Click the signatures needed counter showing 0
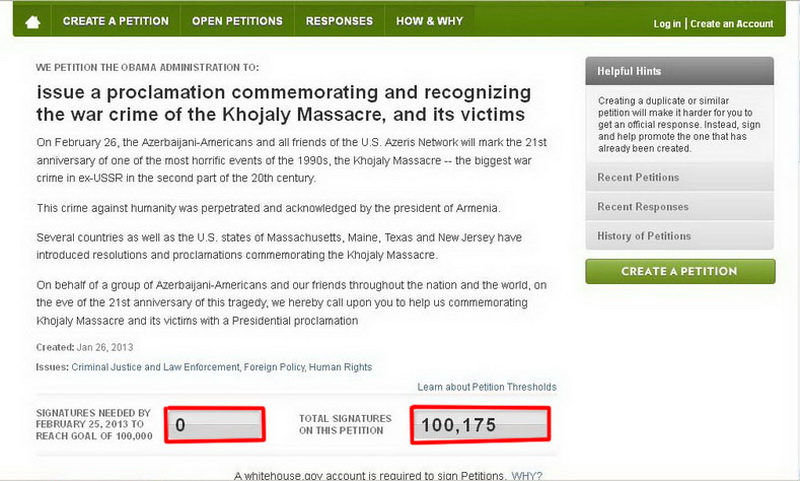 tap(215, 424)
